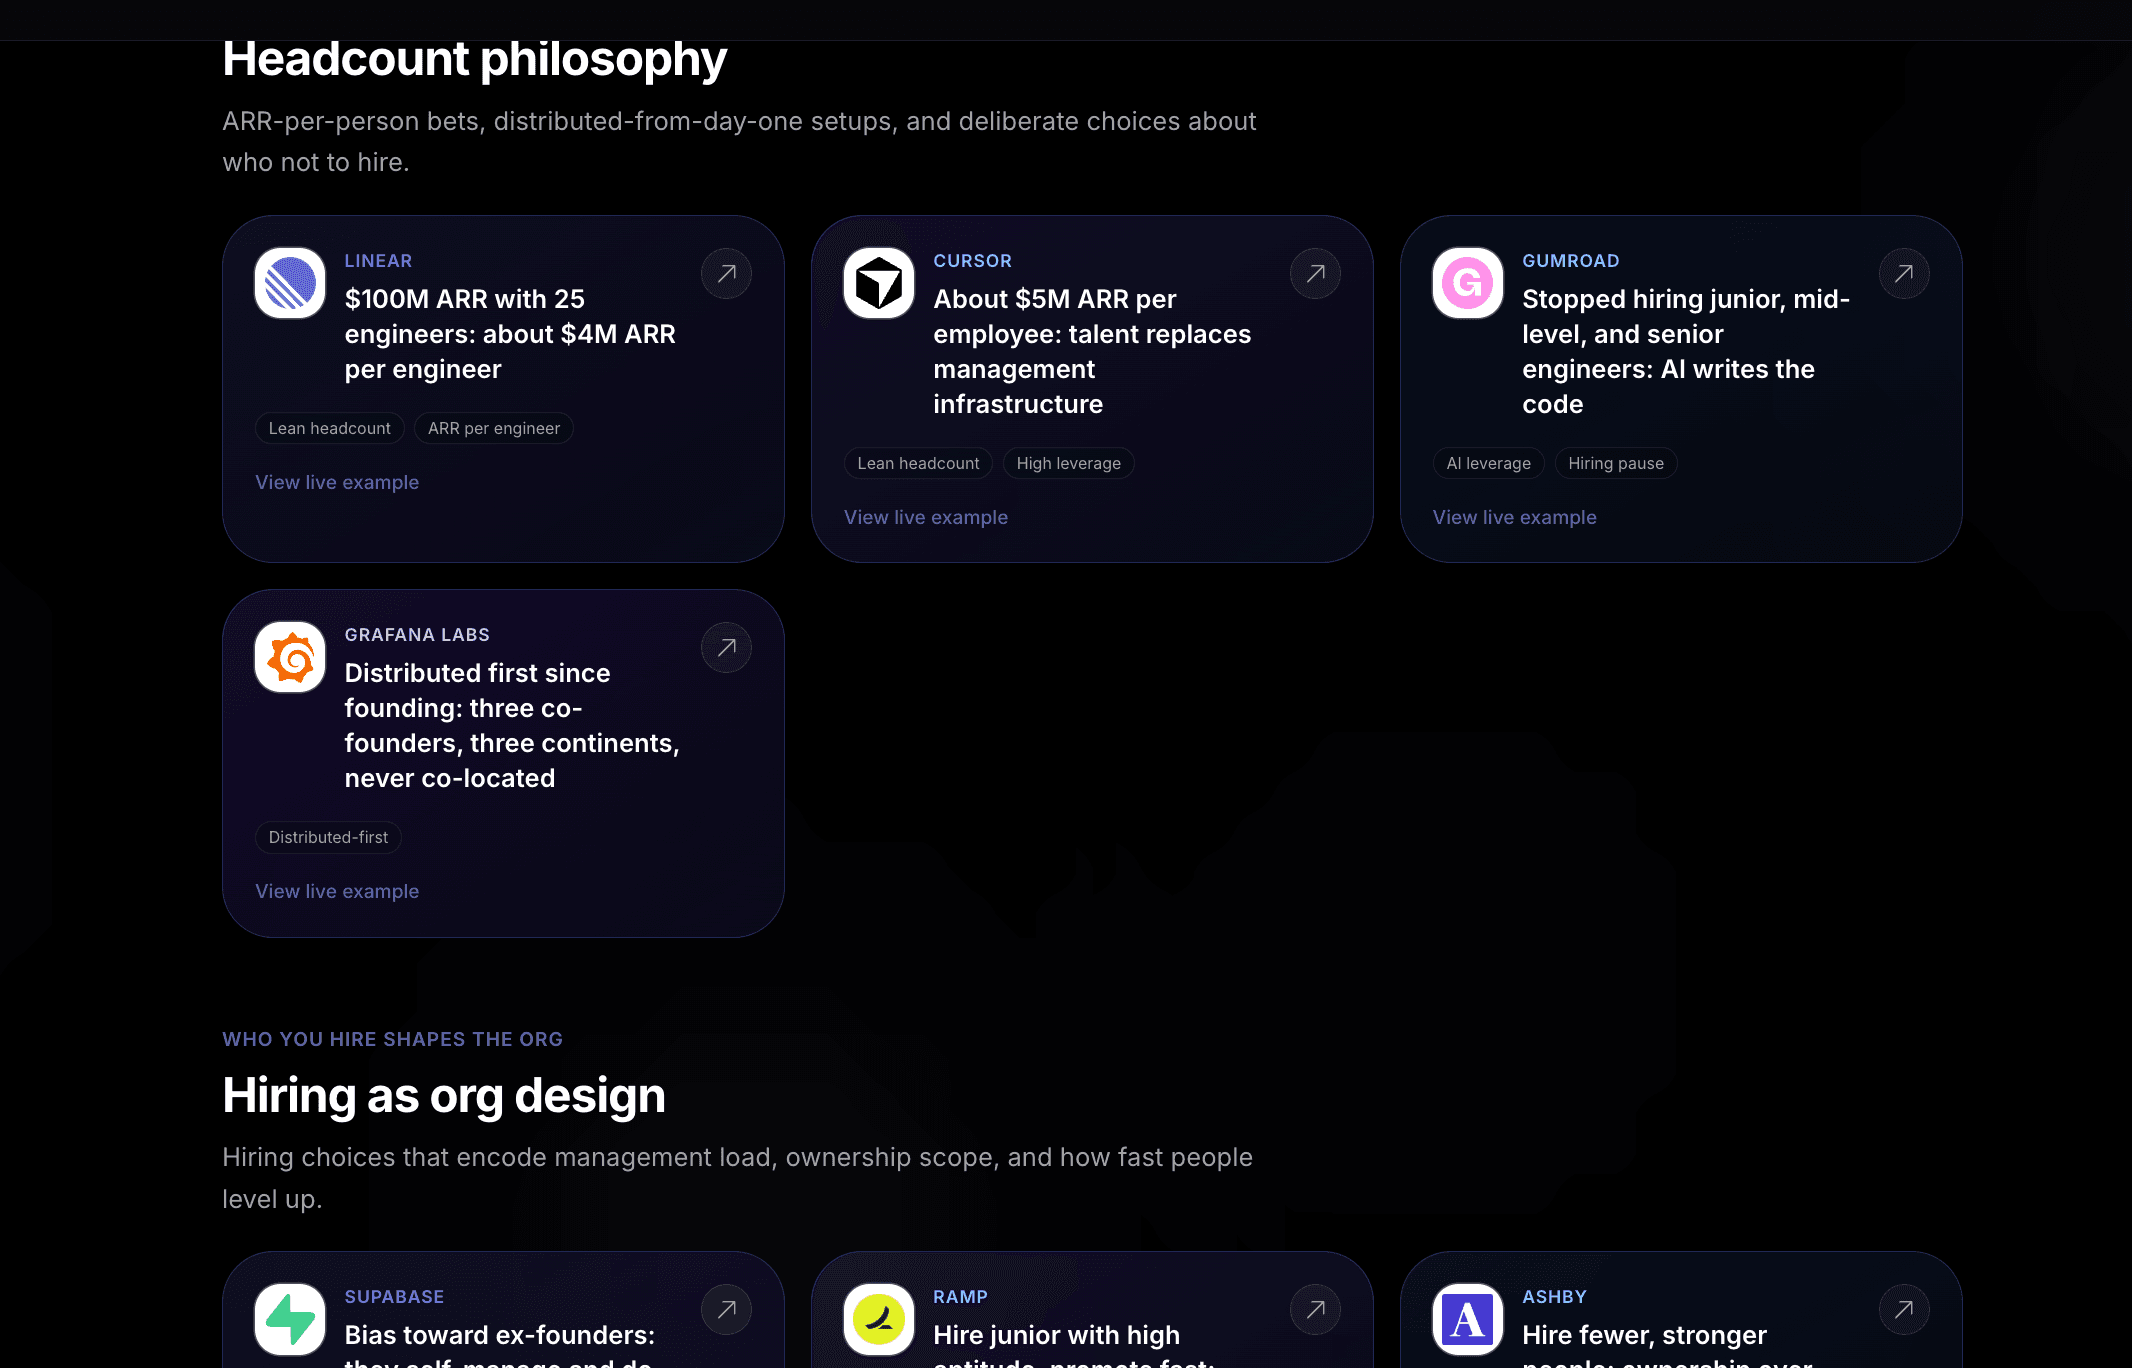The width and height of the screenshot is (2132, 1368).
Task: Click the Gumroad pink G logo
Action: pos(1468,283)
